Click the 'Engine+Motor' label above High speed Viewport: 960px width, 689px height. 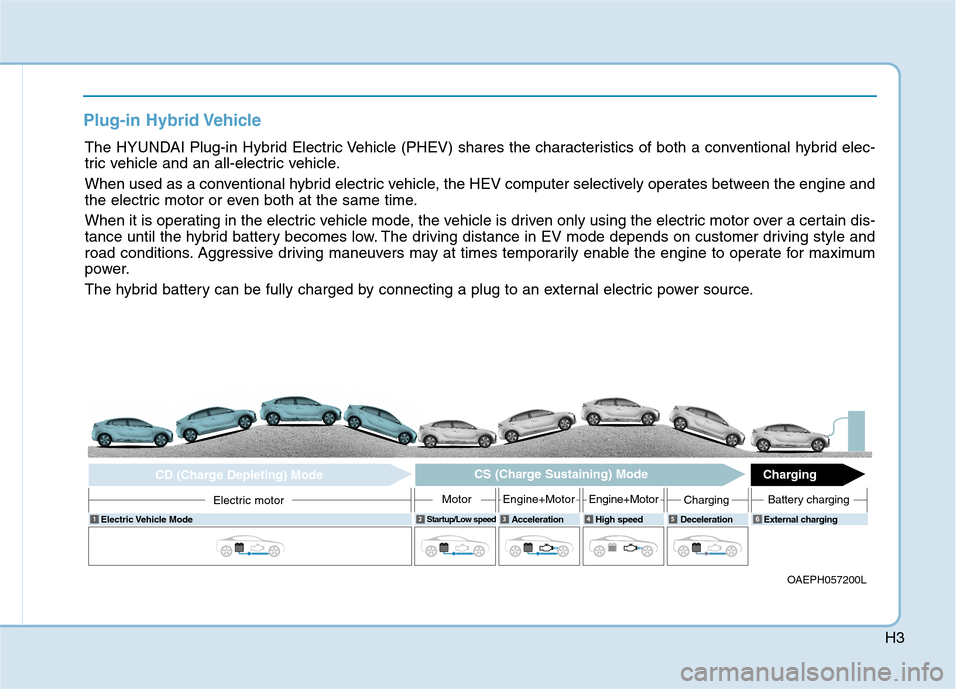coord(623,499)
